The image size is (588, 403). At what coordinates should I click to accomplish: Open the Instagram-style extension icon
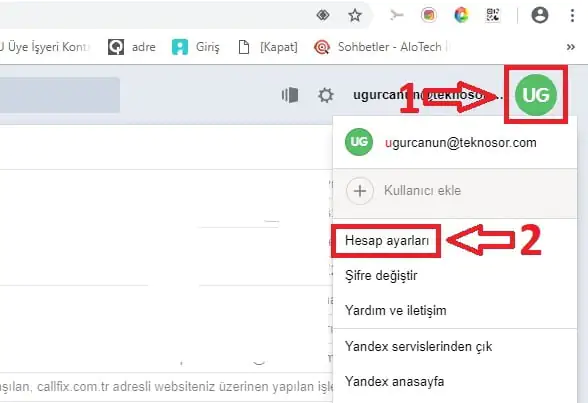tap(429, 15)
